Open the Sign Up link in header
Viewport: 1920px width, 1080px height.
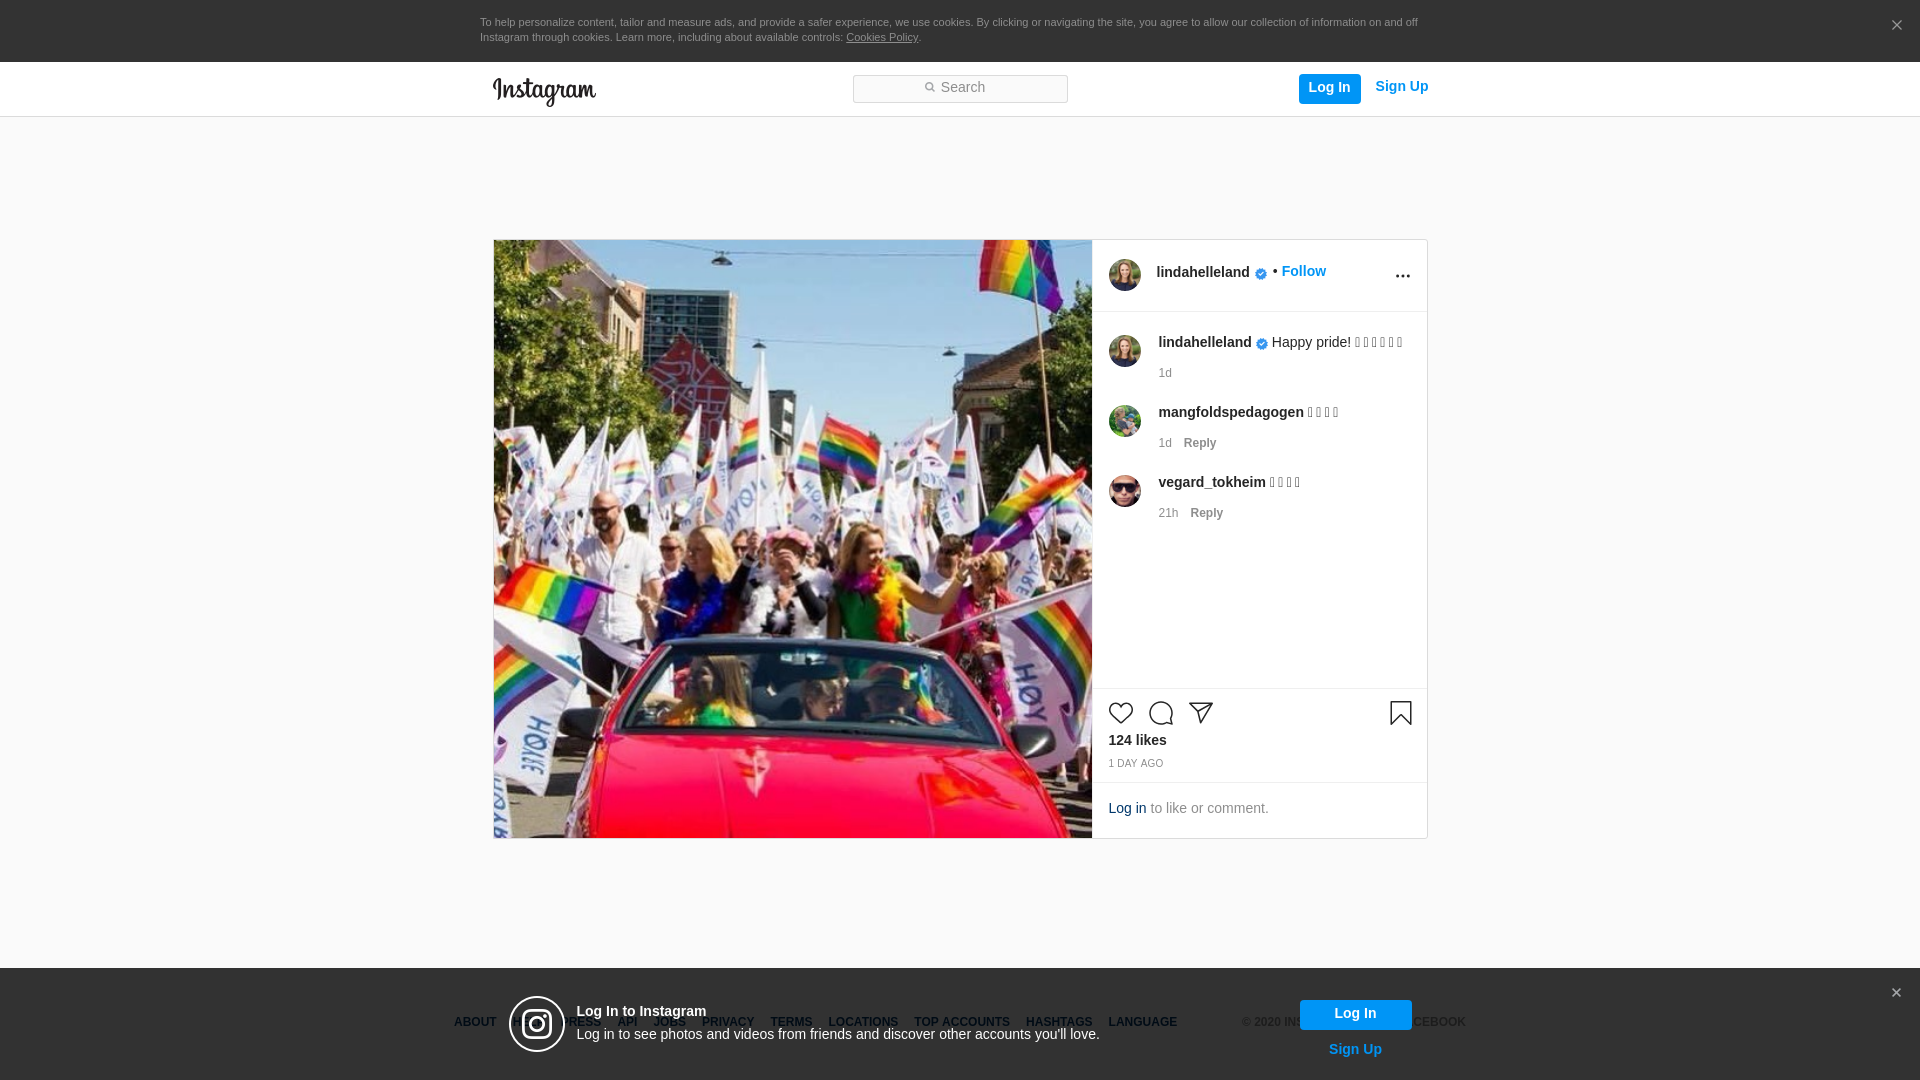pyautogui.click(x=1401, y=87)
